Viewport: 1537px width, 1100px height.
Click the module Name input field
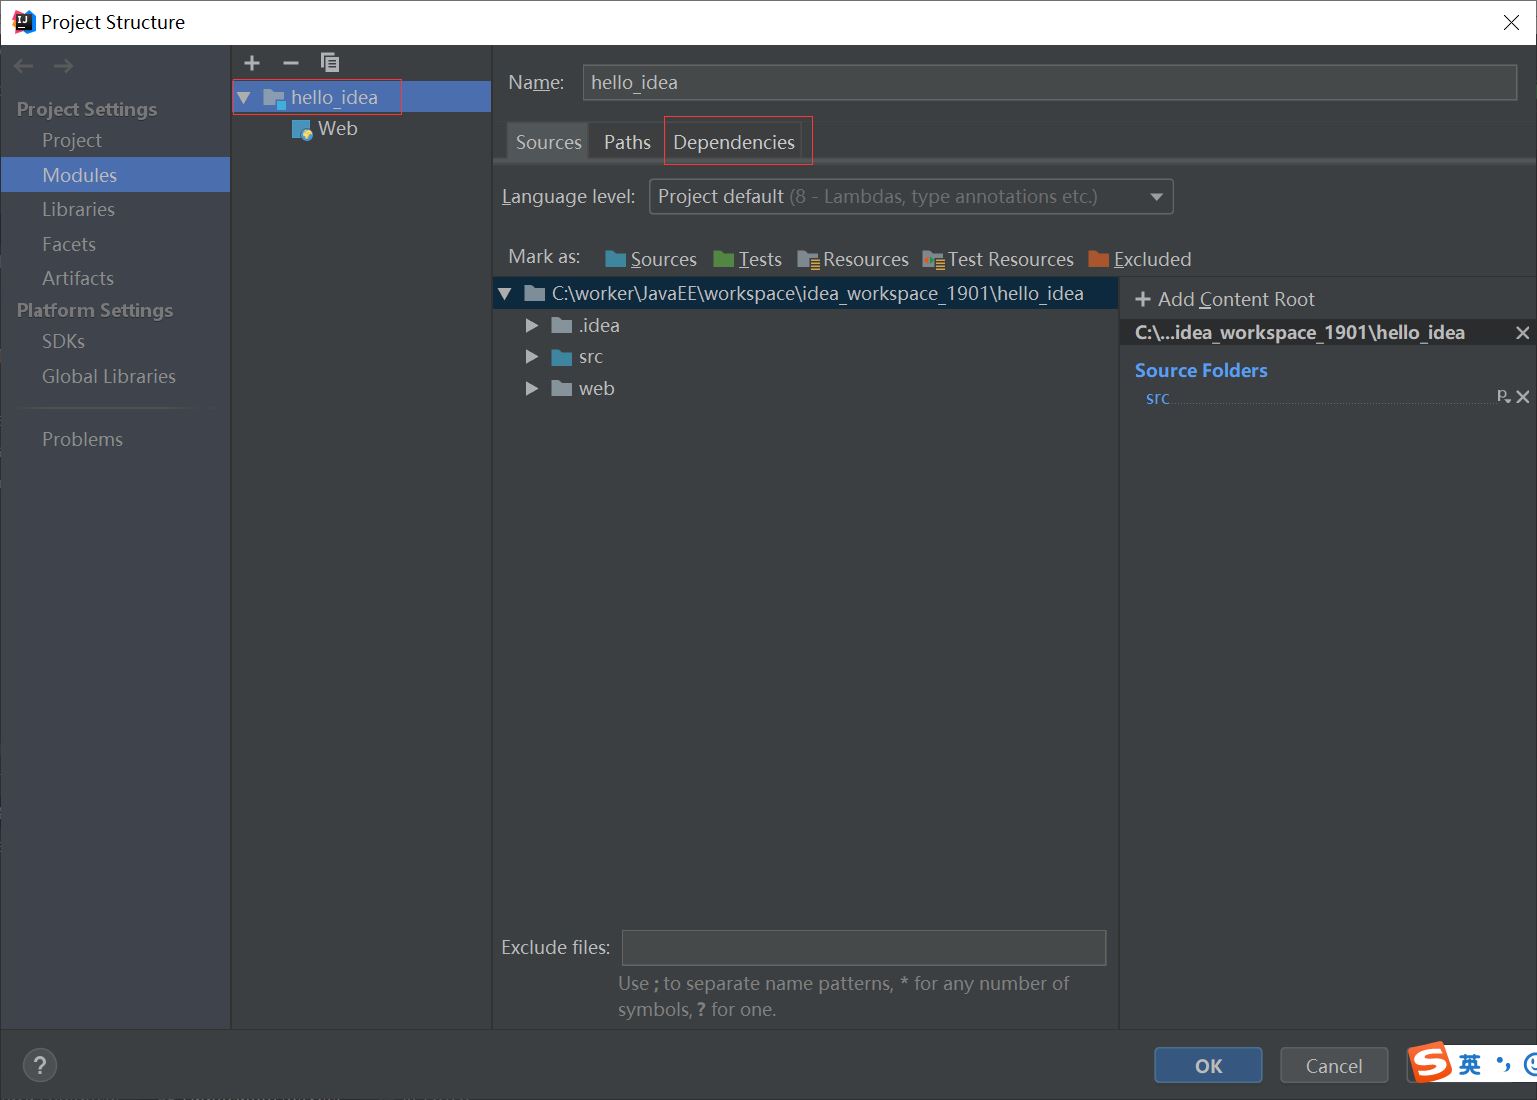(1050, 82)
